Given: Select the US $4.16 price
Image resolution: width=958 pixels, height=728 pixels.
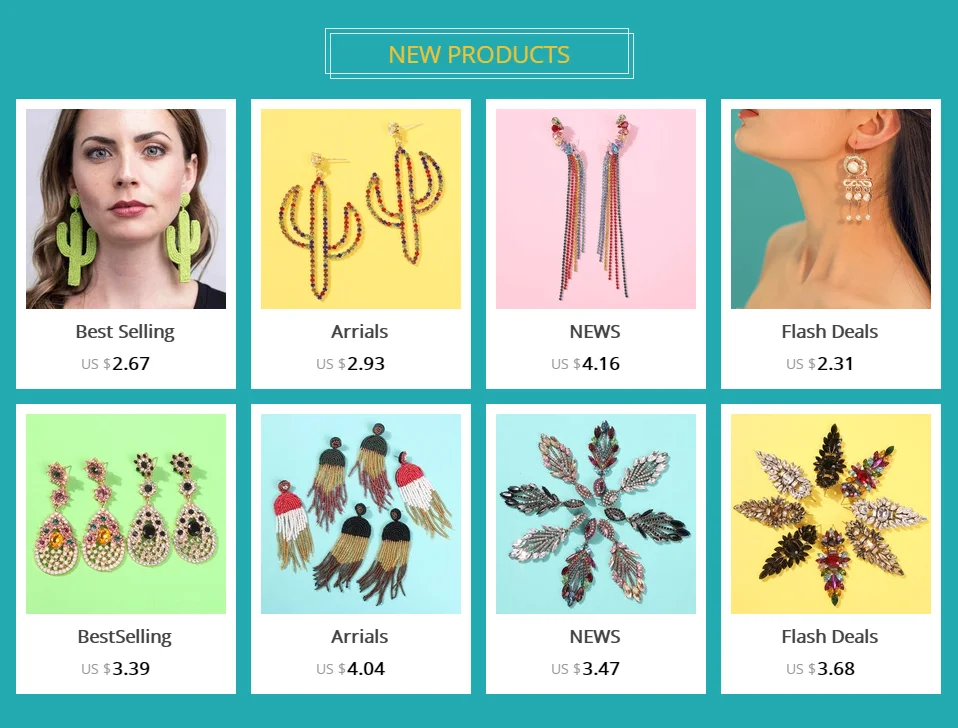Looking at the screenshot, I should pyautogui.click(x=585, y=363).
